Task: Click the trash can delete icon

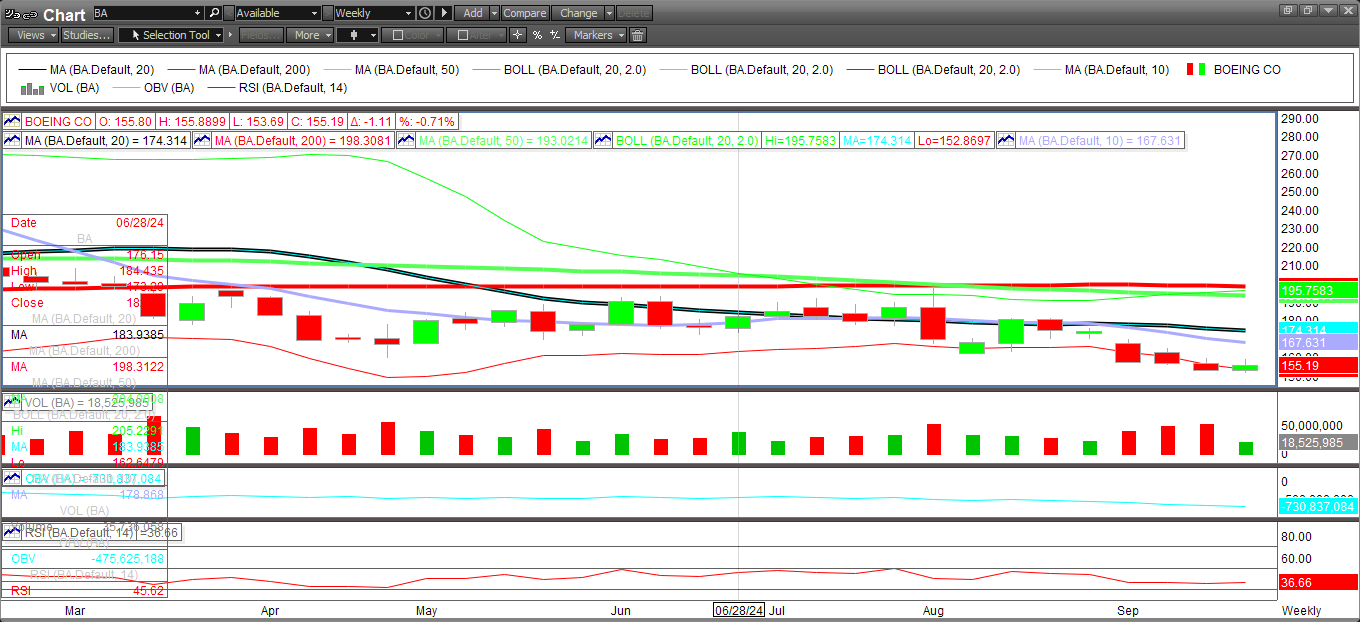Action: click(637, 35)
